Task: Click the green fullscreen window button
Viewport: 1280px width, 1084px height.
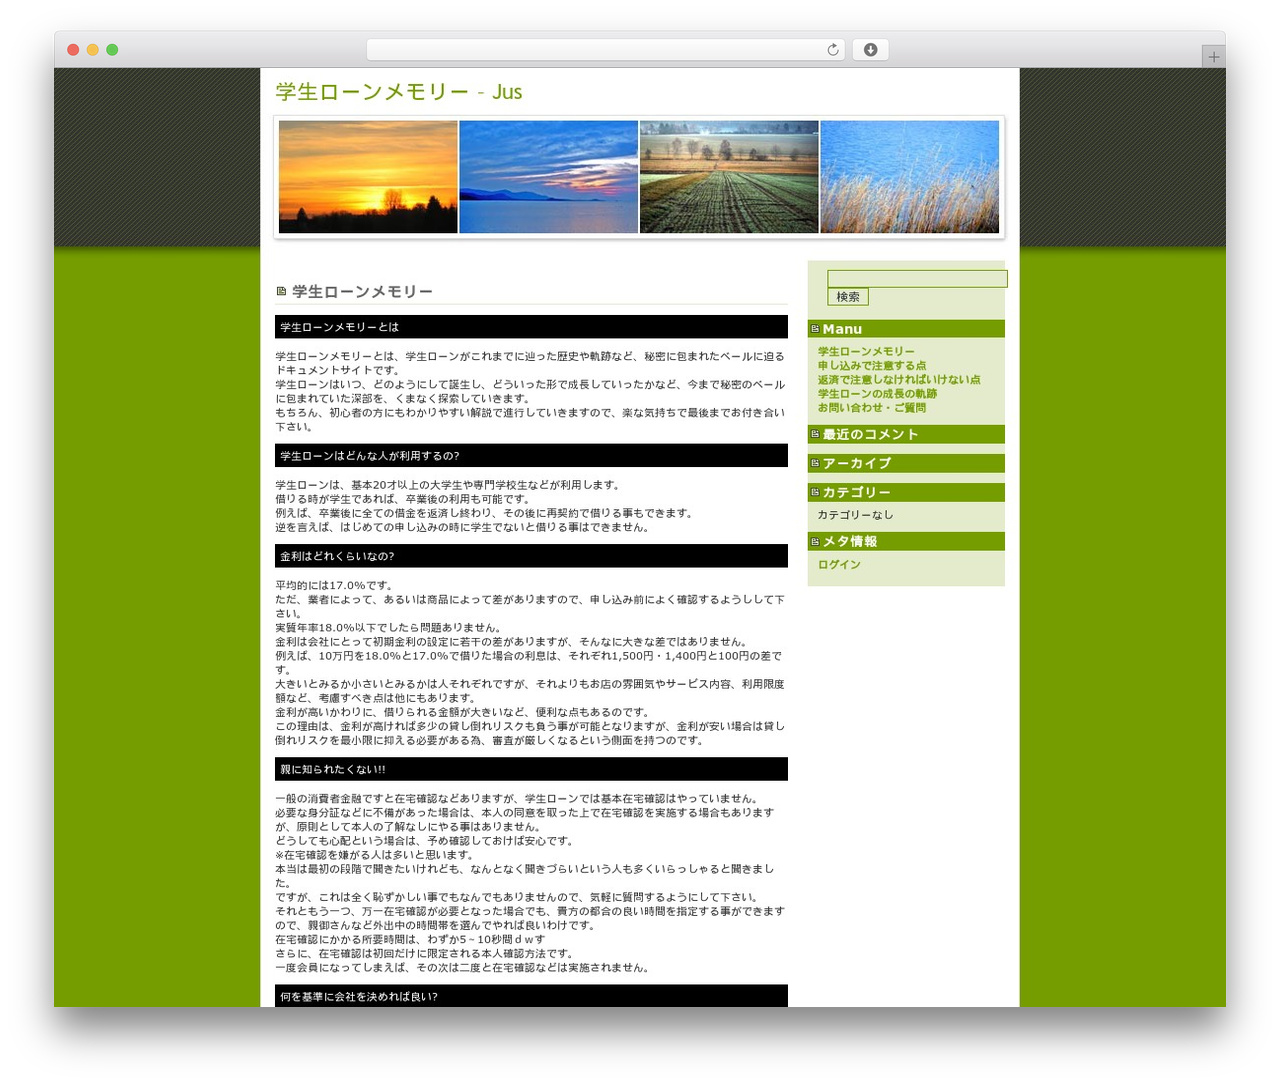Action: 112,50
